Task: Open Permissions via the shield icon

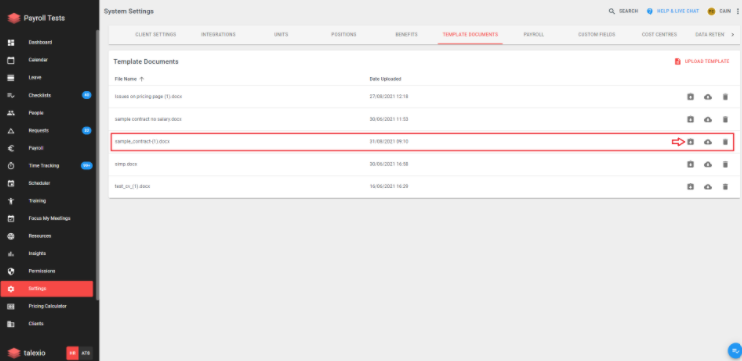Action: 11,271
